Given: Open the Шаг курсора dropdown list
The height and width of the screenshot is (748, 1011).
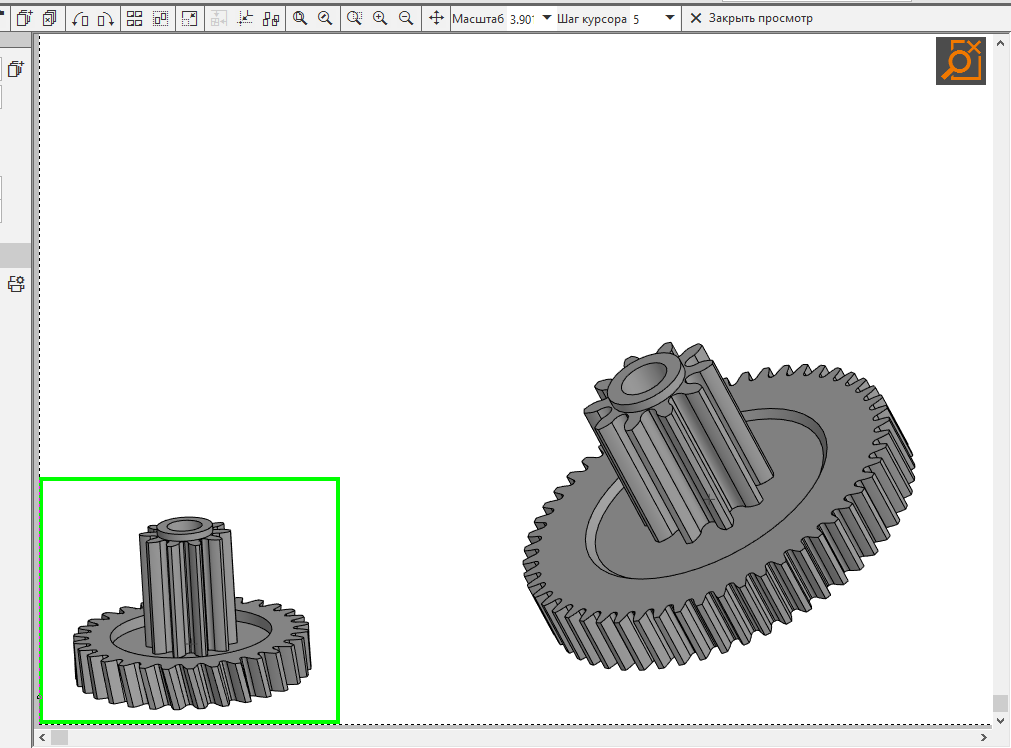Looking at the screenshot, I should pyautogui.click(x=670, y=18).
